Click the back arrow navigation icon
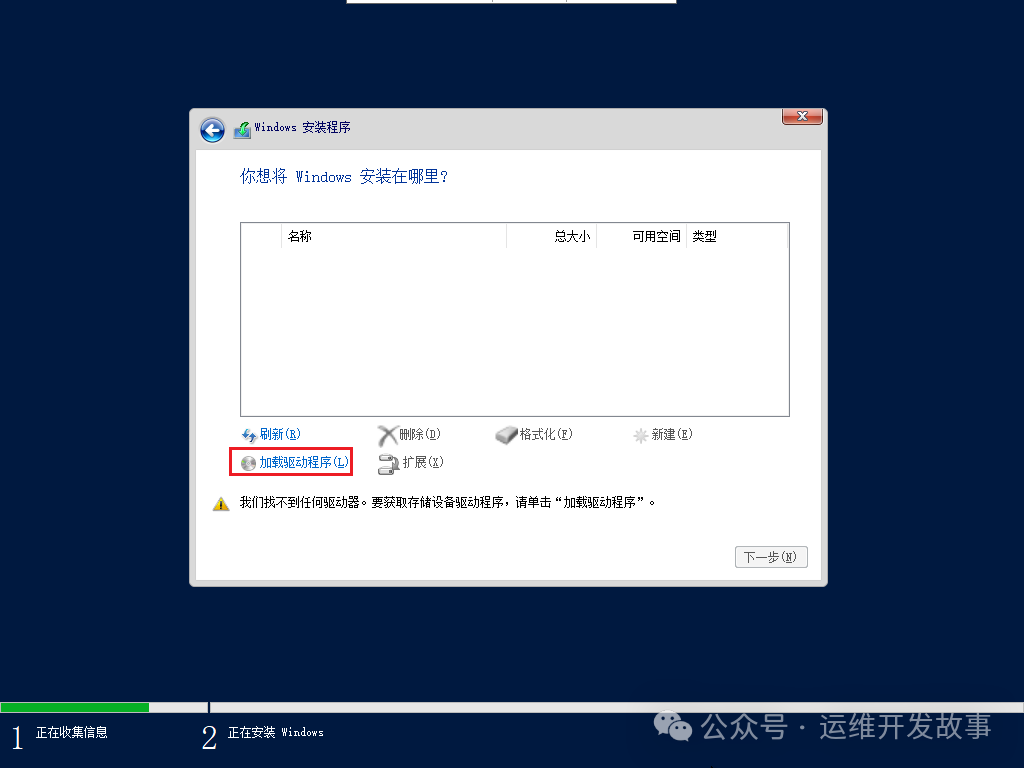1024x768 pixels. tap(212, 130)
